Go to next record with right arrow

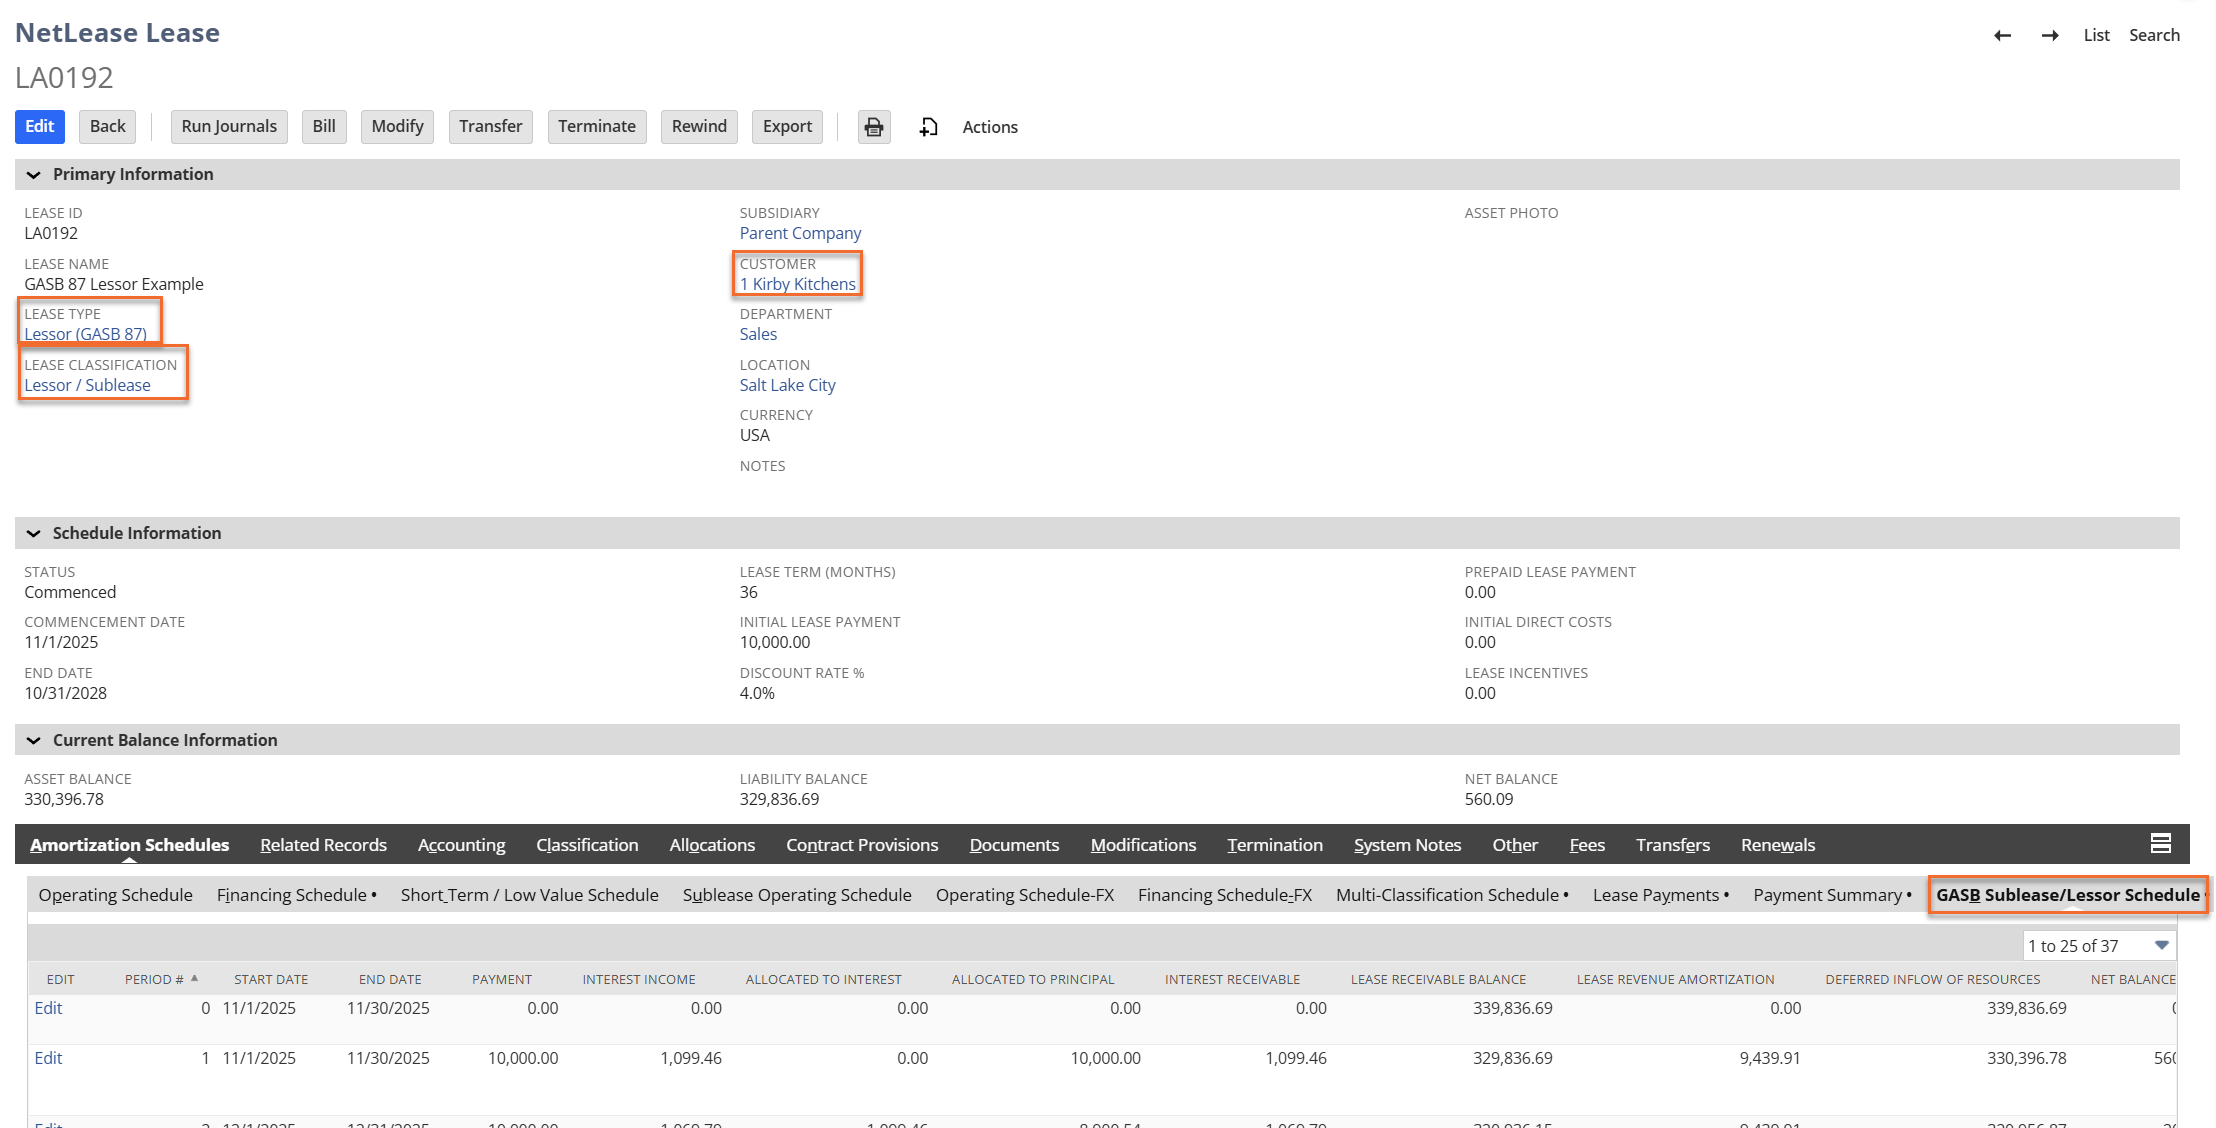(x=2050, y=36)
